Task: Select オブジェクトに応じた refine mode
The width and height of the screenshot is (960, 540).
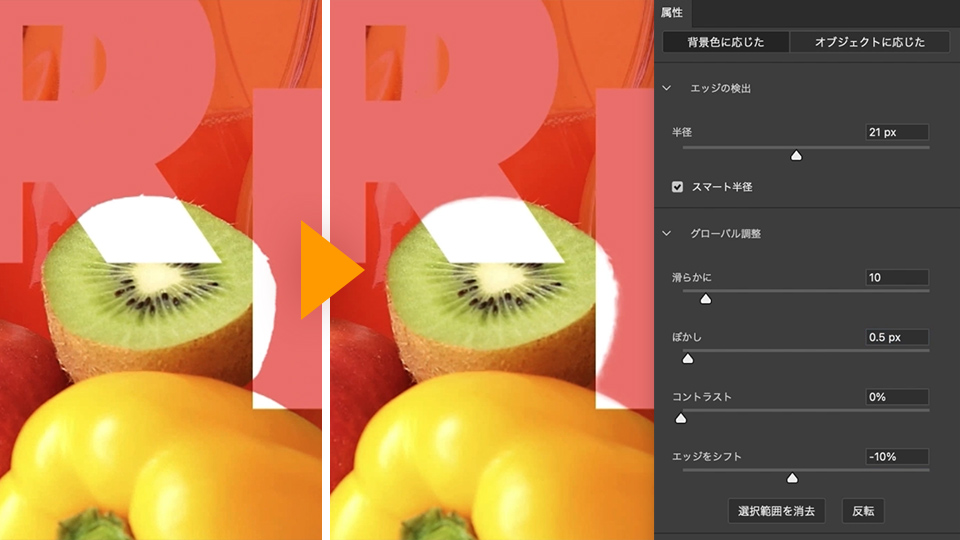Action: 869,42
